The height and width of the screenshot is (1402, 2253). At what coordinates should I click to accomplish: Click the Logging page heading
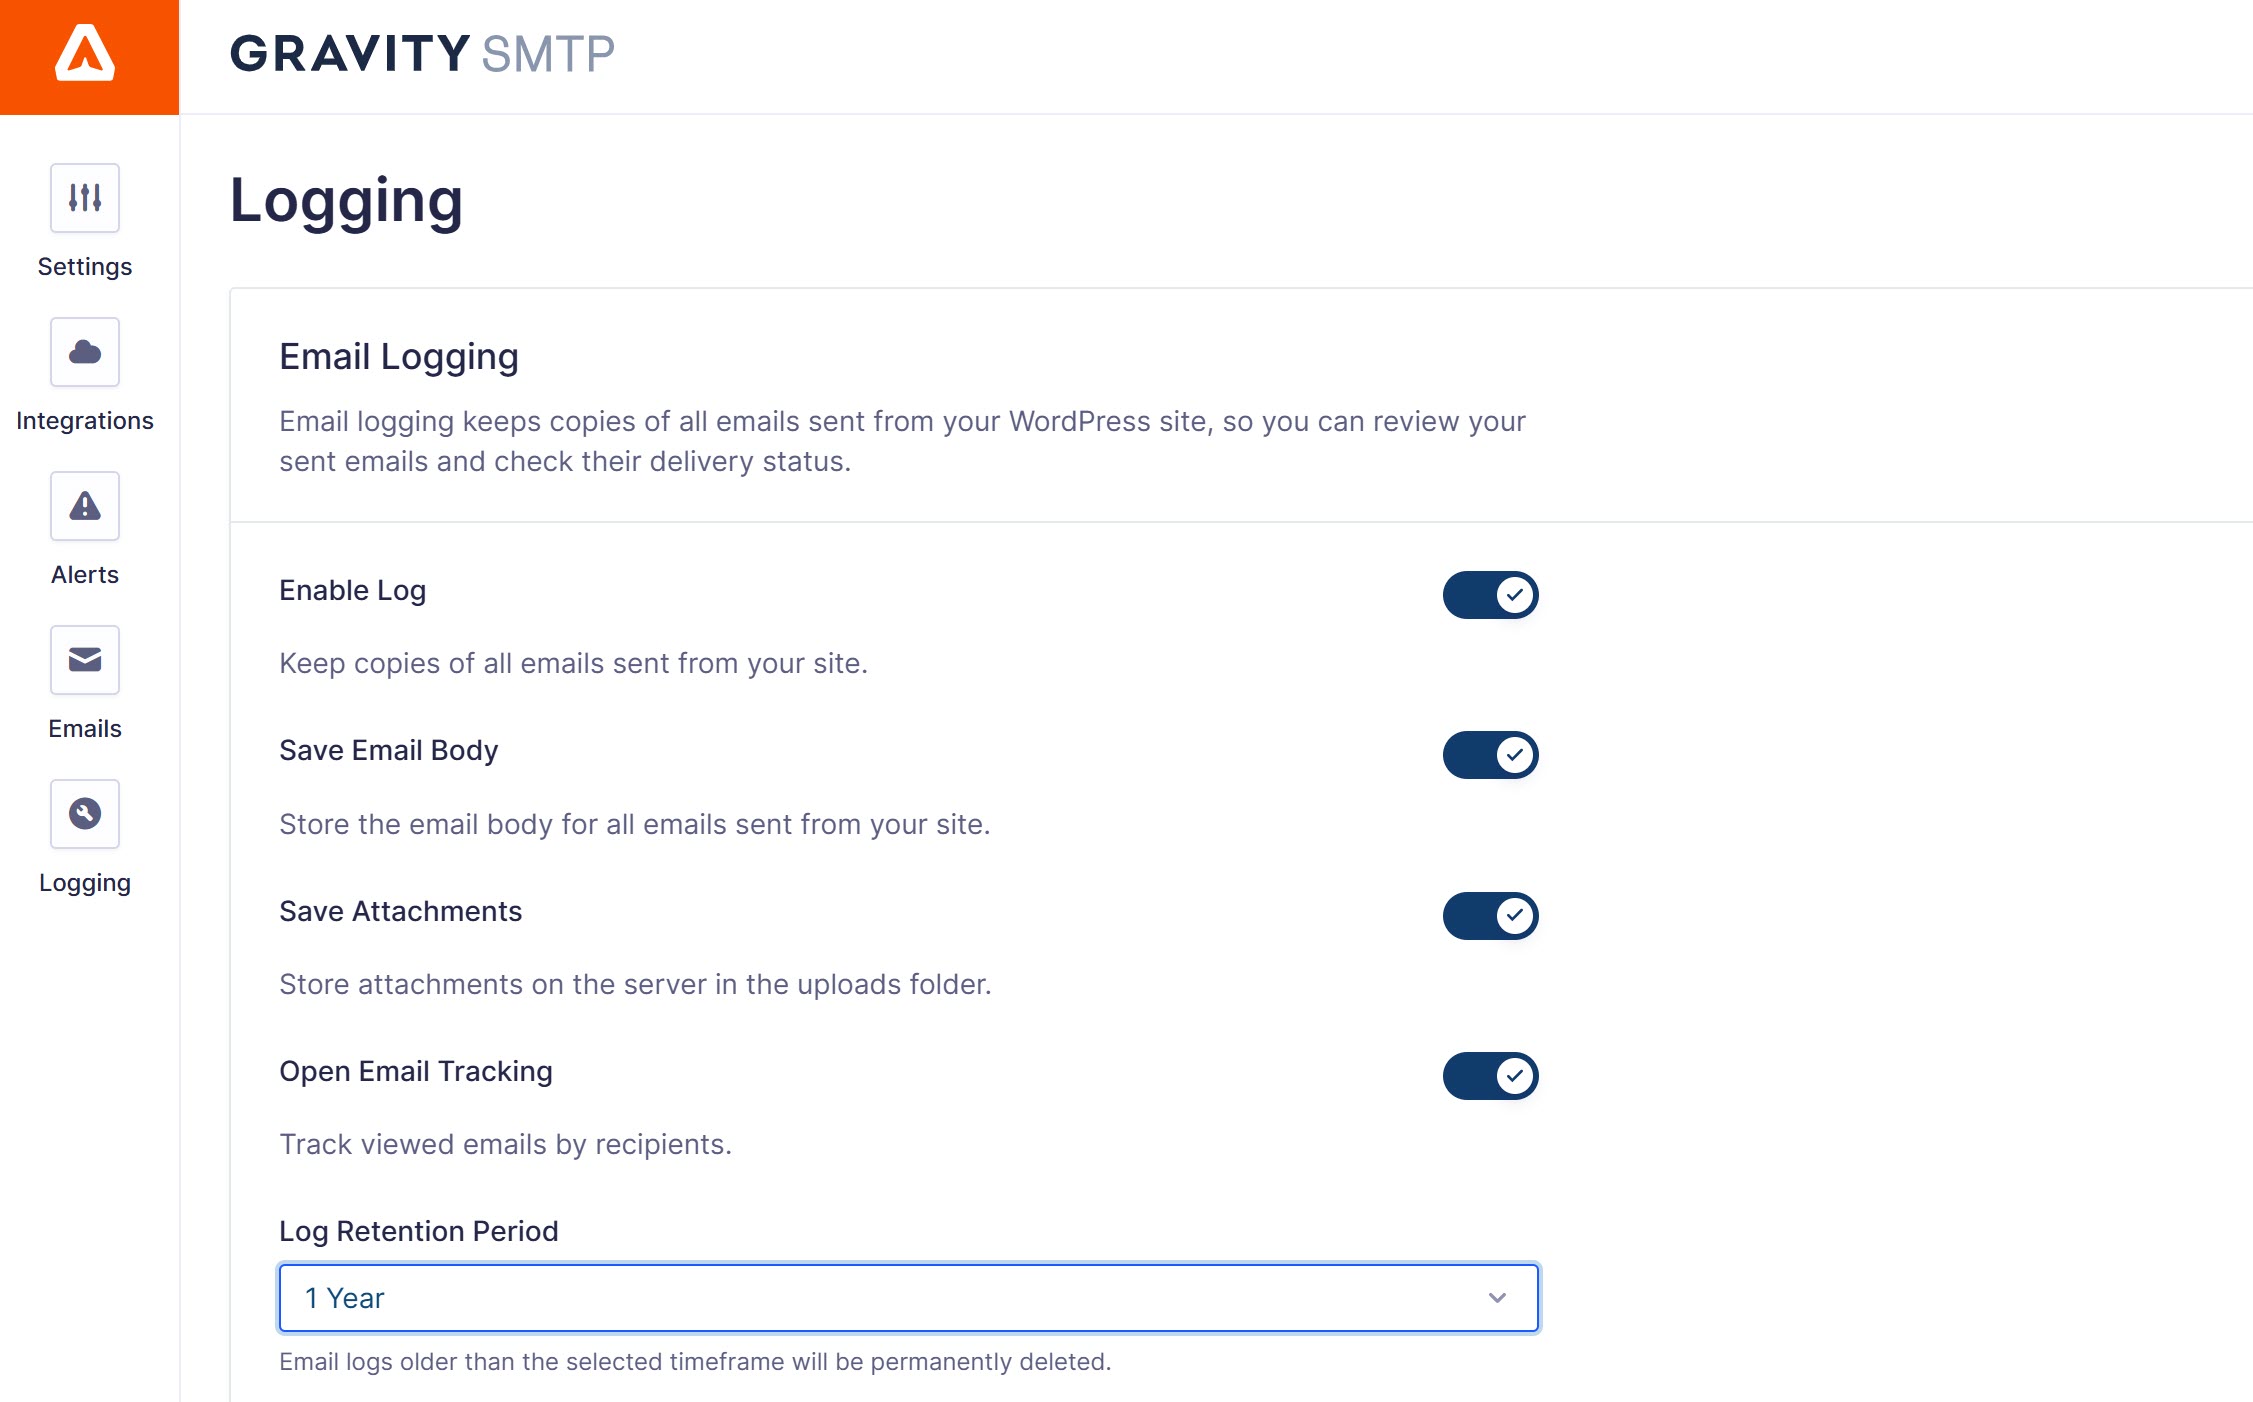[346, 201]
